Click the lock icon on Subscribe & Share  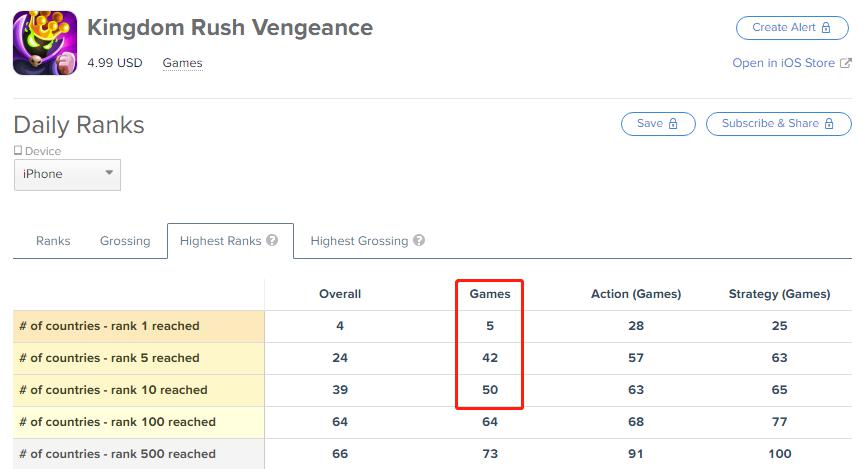tap(829, 124)
